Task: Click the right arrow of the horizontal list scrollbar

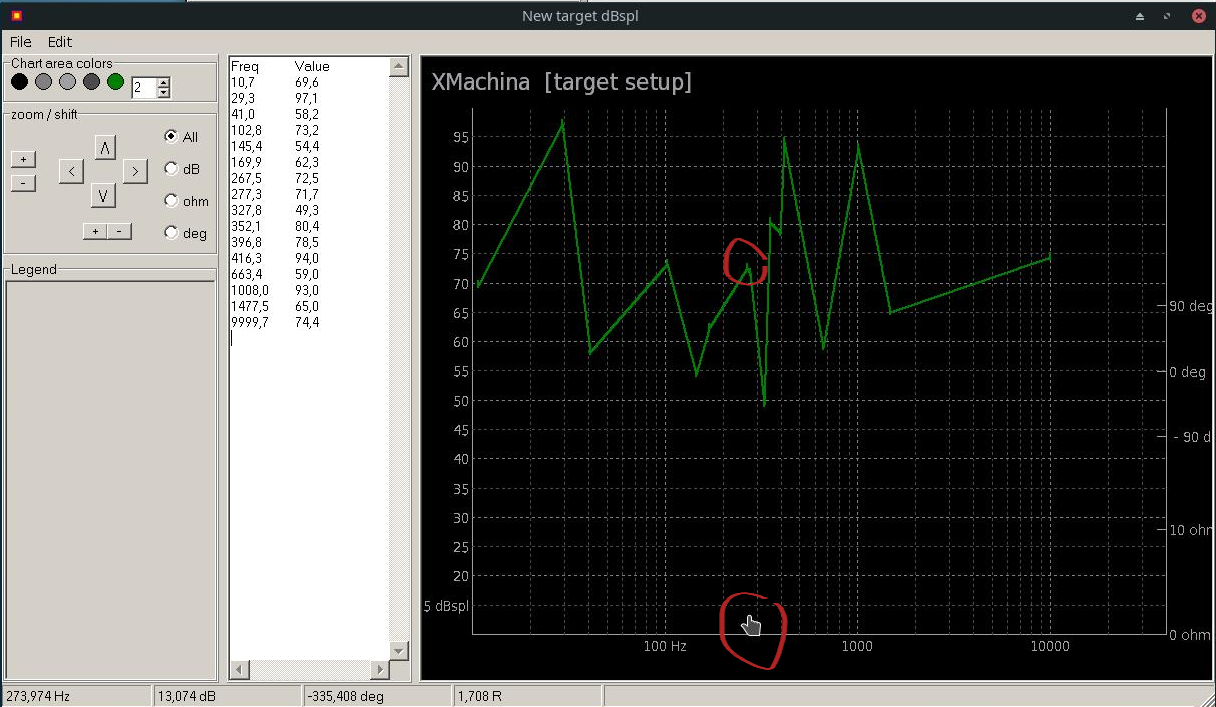Action: tap(379, 669)
